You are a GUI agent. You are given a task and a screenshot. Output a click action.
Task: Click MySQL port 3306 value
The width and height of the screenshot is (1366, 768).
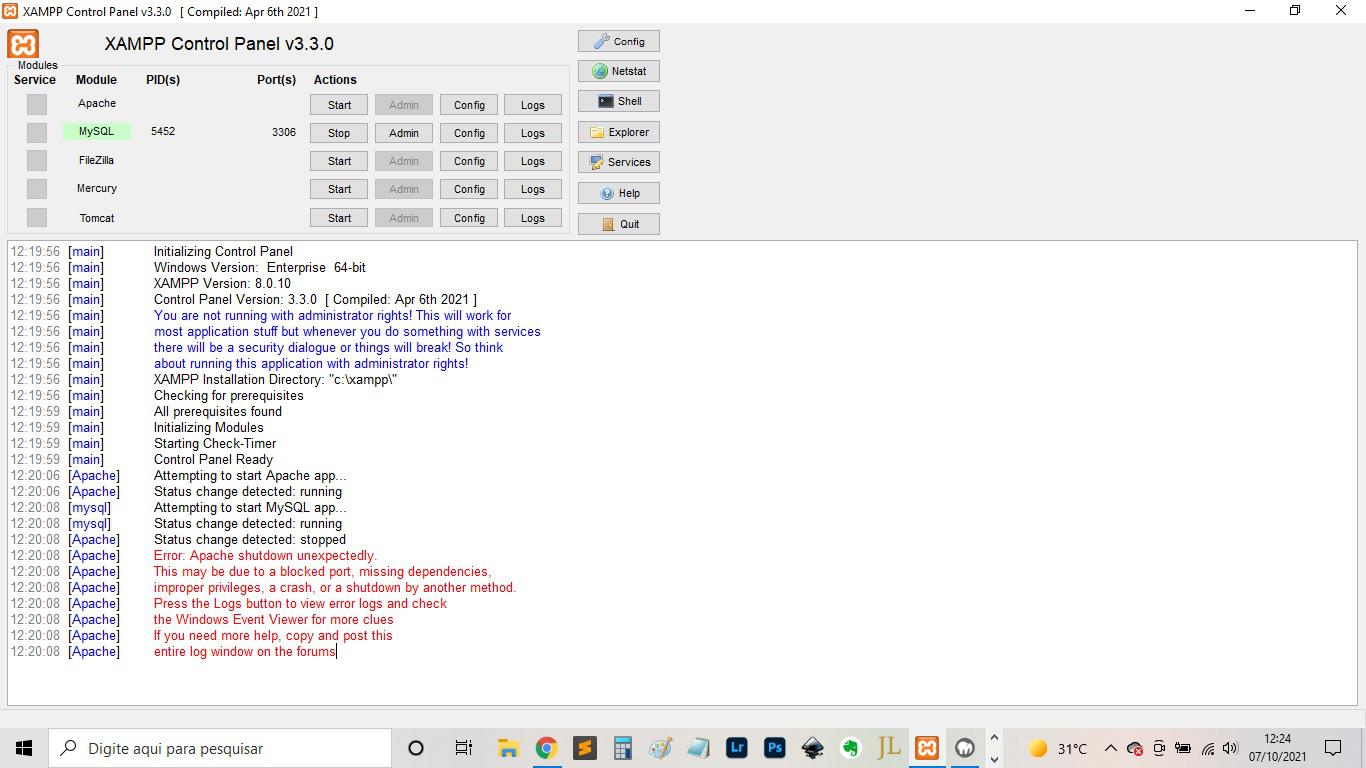[x=284, y=132]
